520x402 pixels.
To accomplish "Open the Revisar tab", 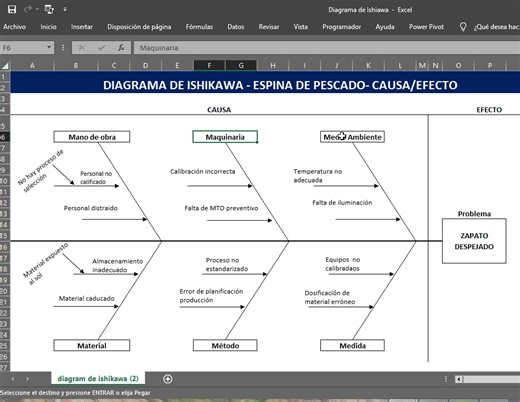I will 269,27.
